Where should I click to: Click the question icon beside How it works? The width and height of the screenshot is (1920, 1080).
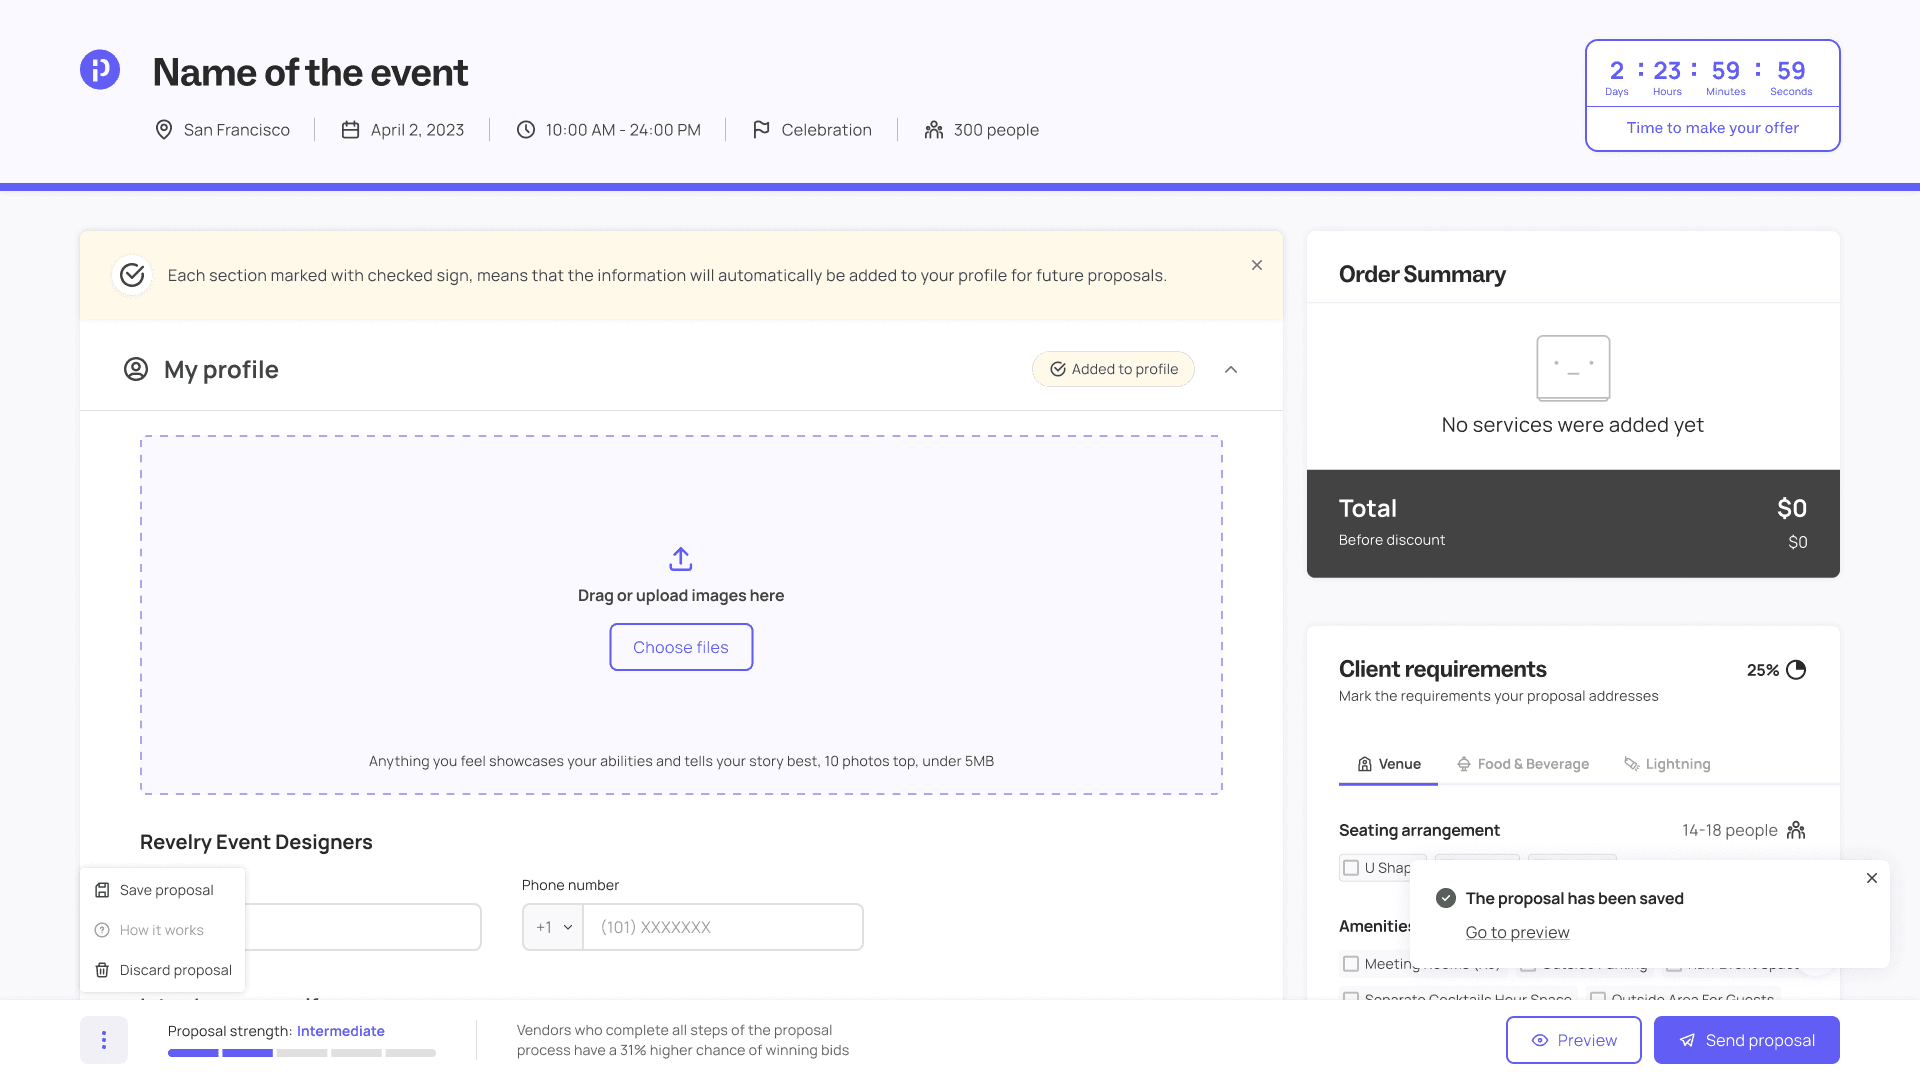coord(102,930)
